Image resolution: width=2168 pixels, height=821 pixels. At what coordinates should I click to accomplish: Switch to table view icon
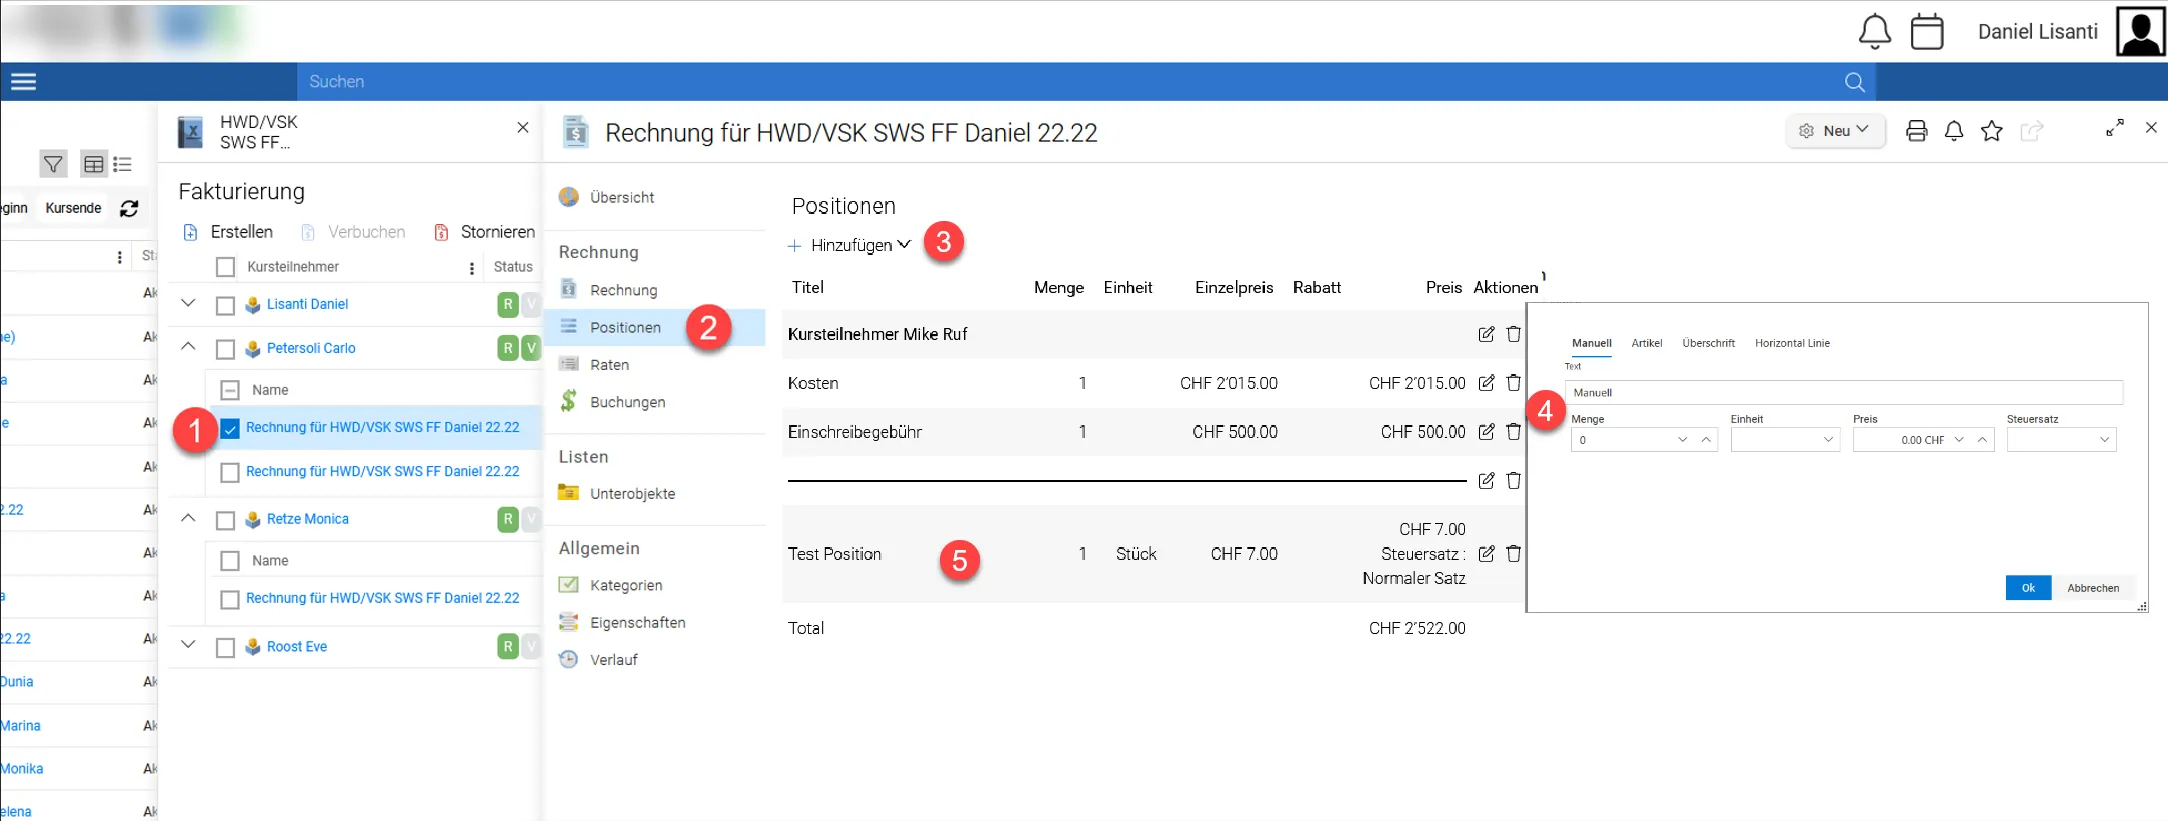[x=93, y=164]
